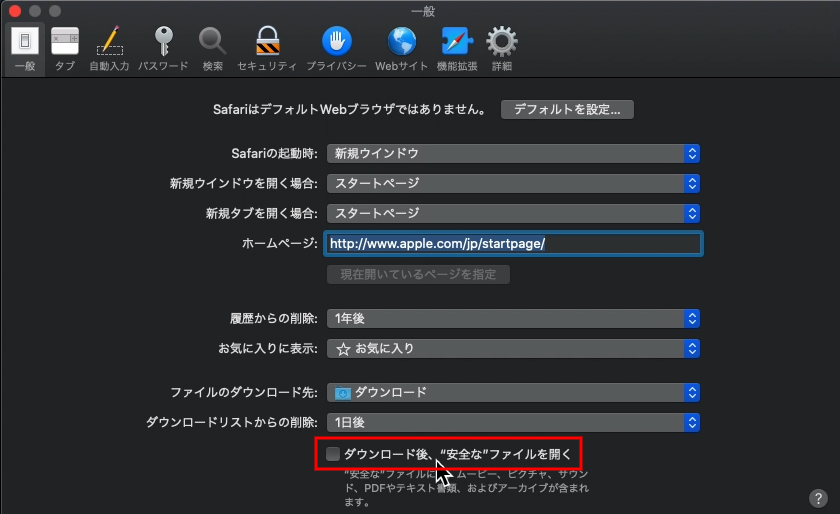Image resolution: width=840 pixels, height=514 pixels.
Task: Click the デフォルトを設定... button
Action: [567, 109]
